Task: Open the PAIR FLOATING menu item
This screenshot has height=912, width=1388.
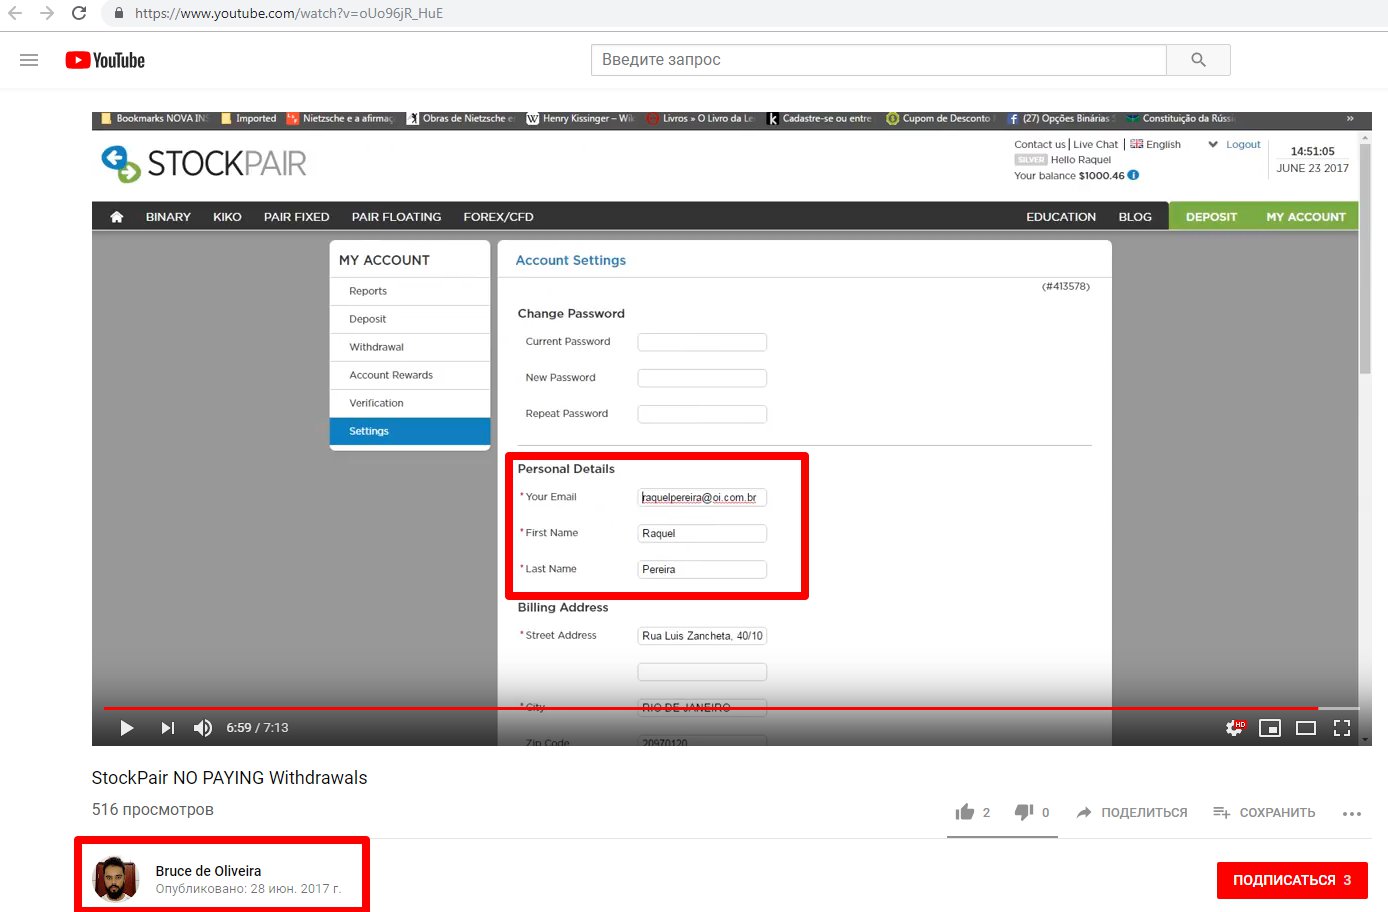Action: click(396, 216)
